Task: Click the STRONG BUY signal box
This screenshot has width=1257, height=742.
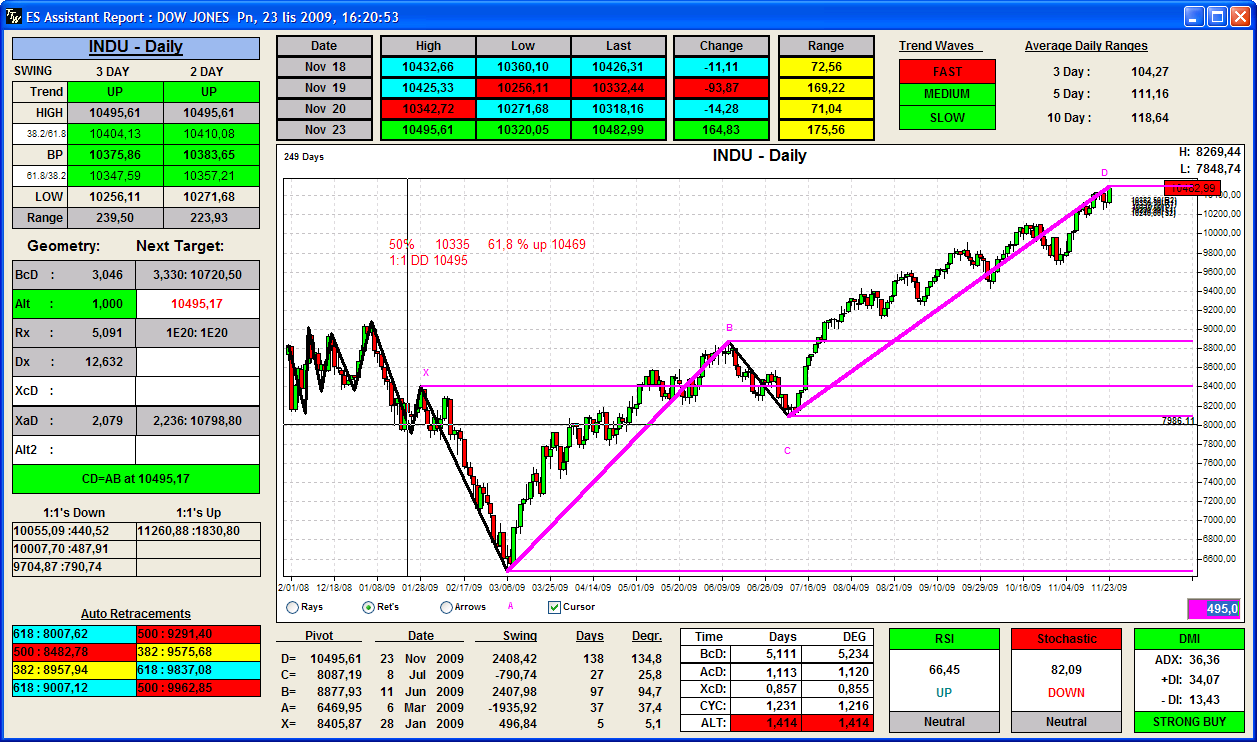Action: click(x=1189, y=721)
